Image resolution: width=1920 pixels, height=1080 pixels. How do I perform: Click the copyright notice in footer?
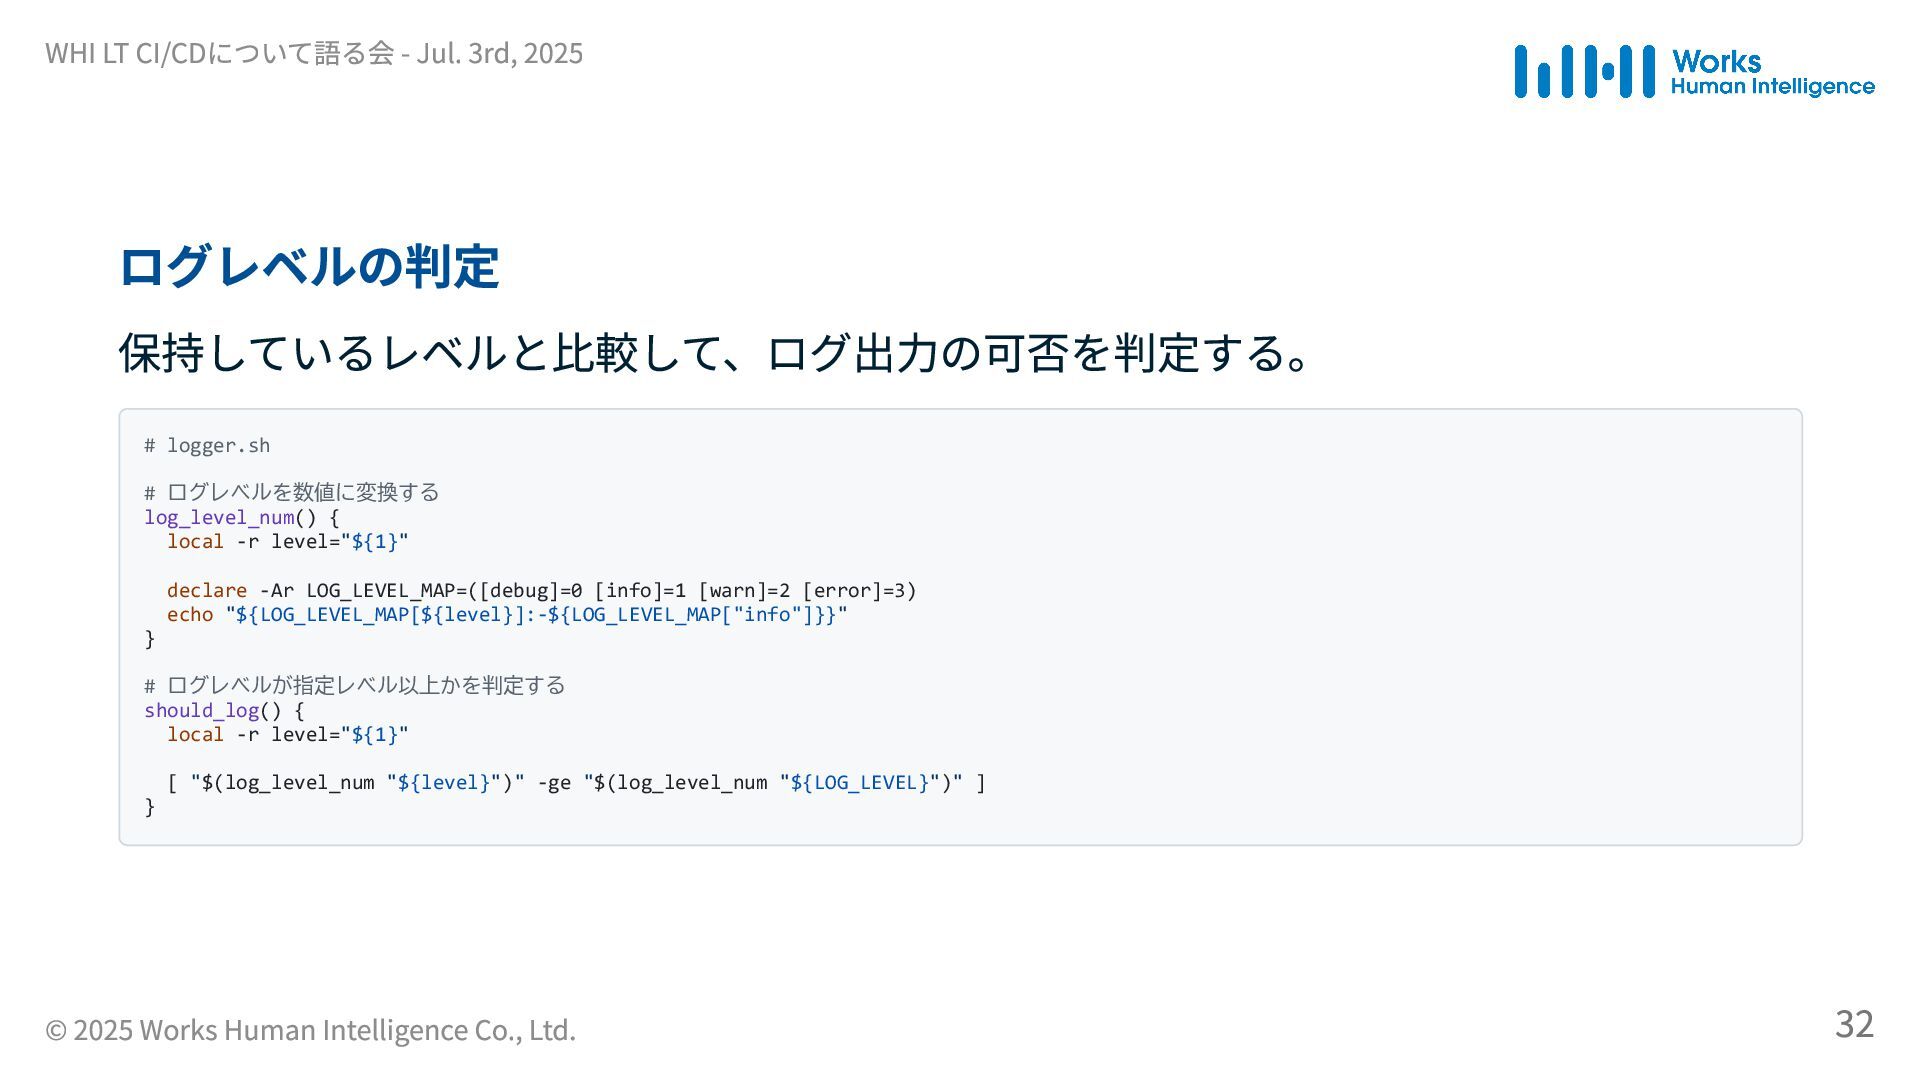tap(310, 1030)
